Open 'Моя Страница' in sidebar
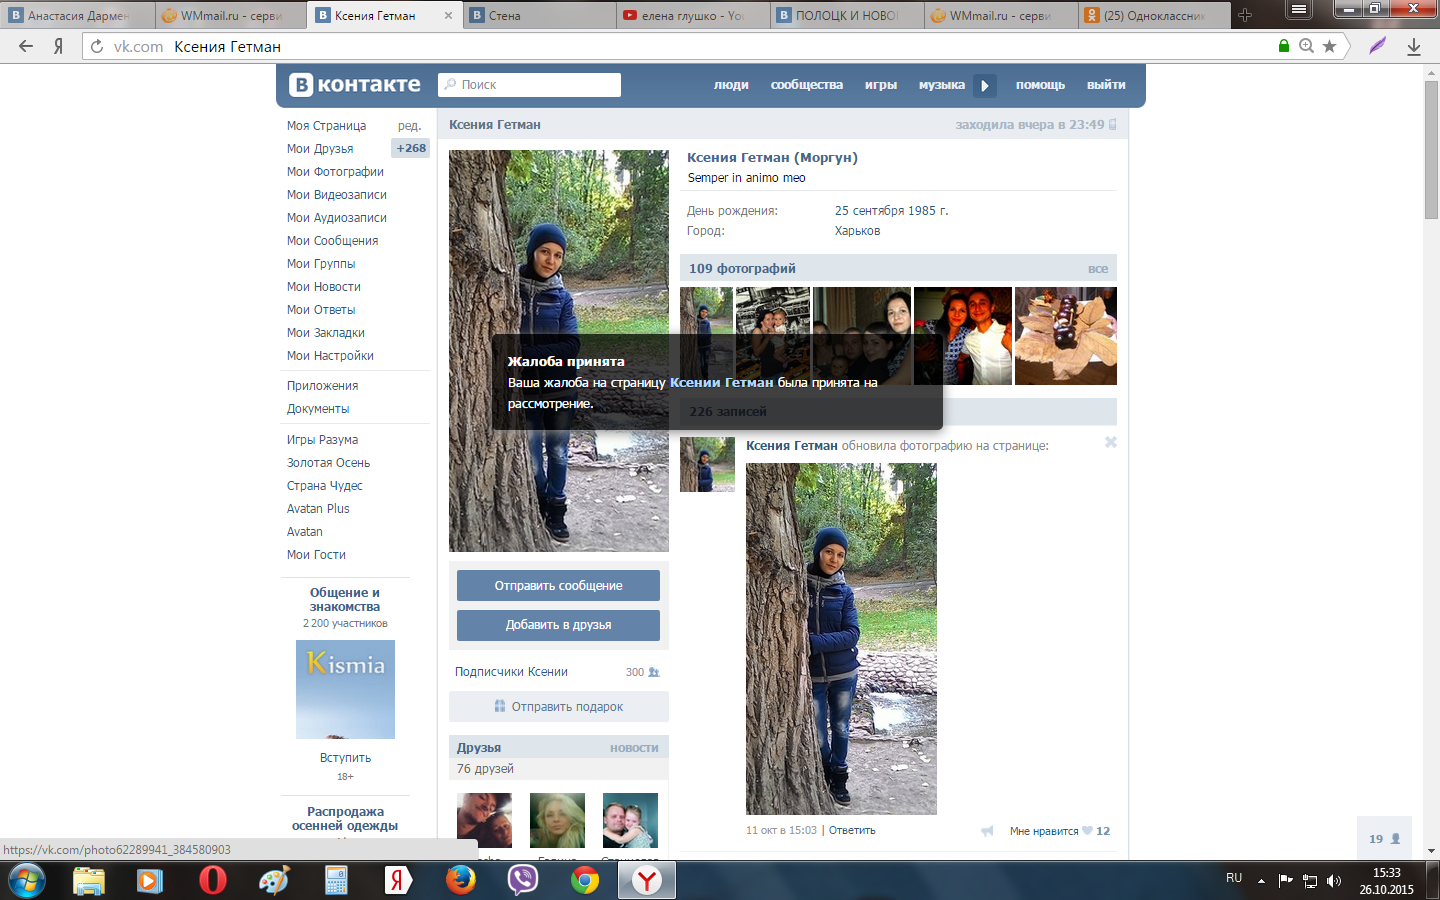The image size is (1440, 900). click(326, 126)
